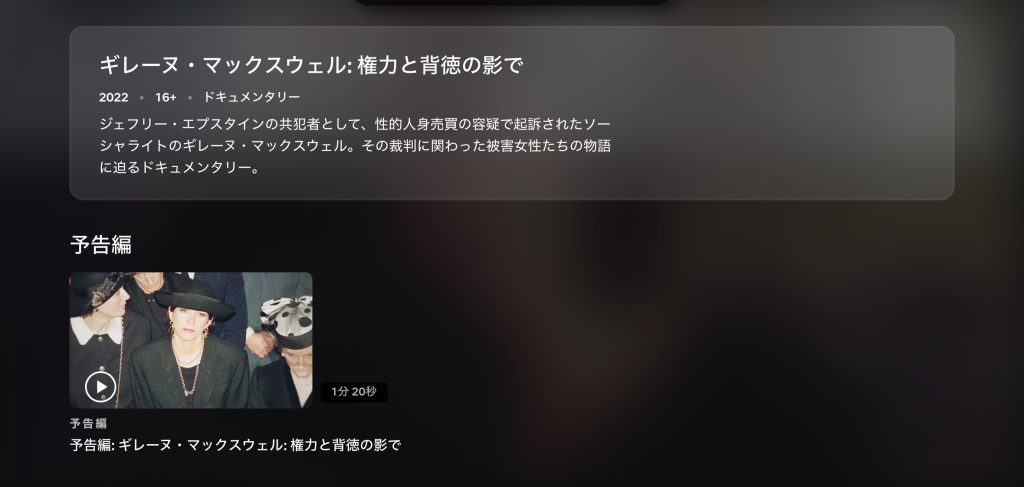The width and height of the screenshot is (1024, 487).
Task: Click the gold chain necklace in the thumbnail
Action: [188, 369]
